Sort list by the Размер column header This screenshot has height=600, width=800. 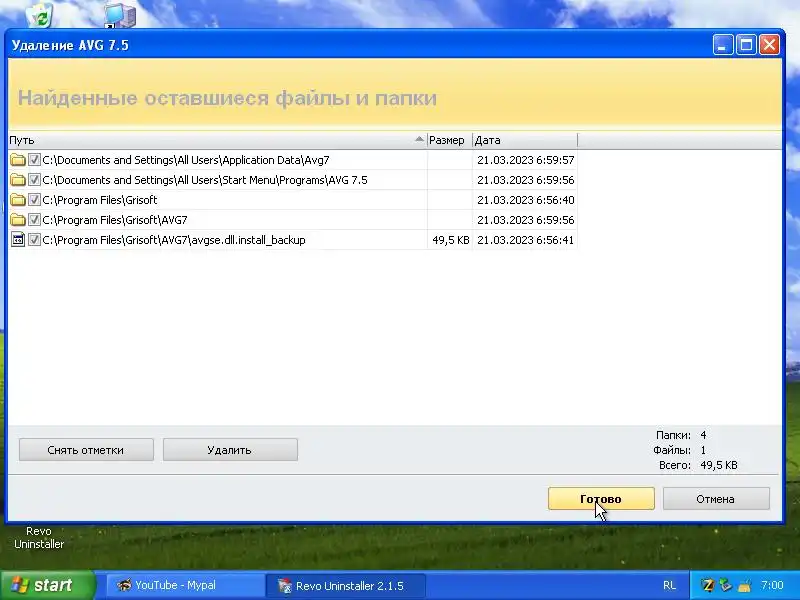point(449,140)
